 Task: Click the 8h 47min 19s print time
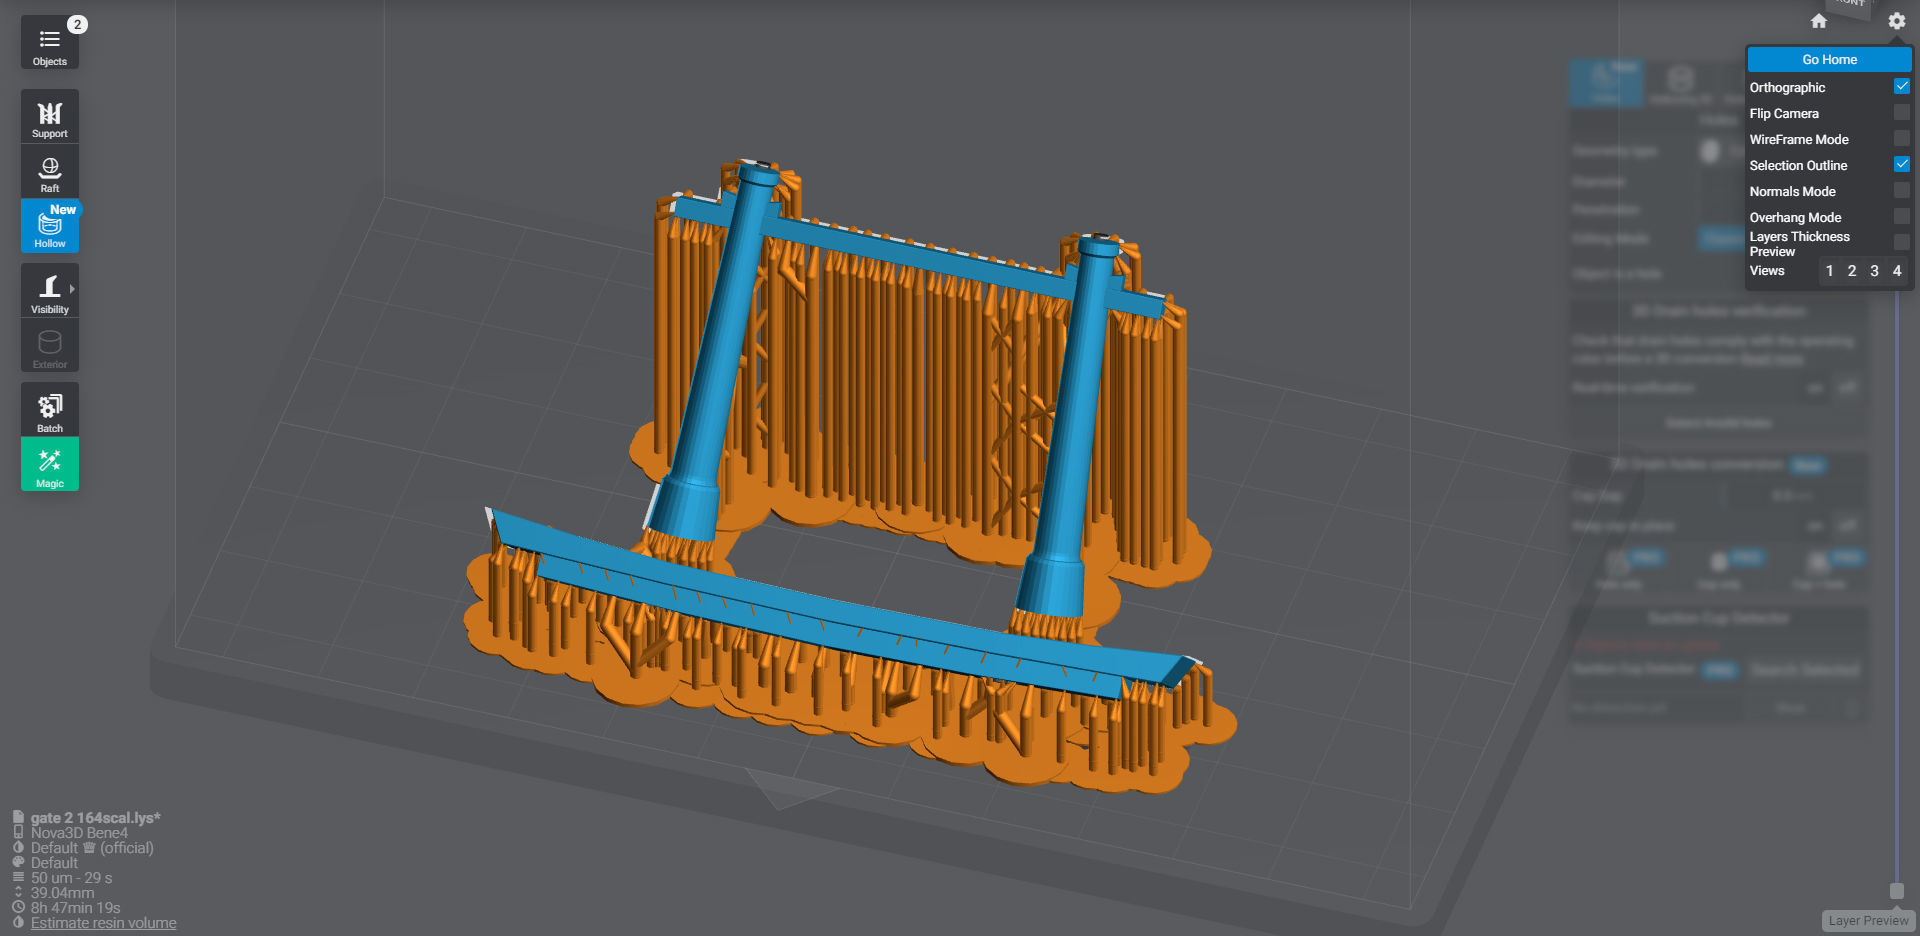tap(75, 908)
